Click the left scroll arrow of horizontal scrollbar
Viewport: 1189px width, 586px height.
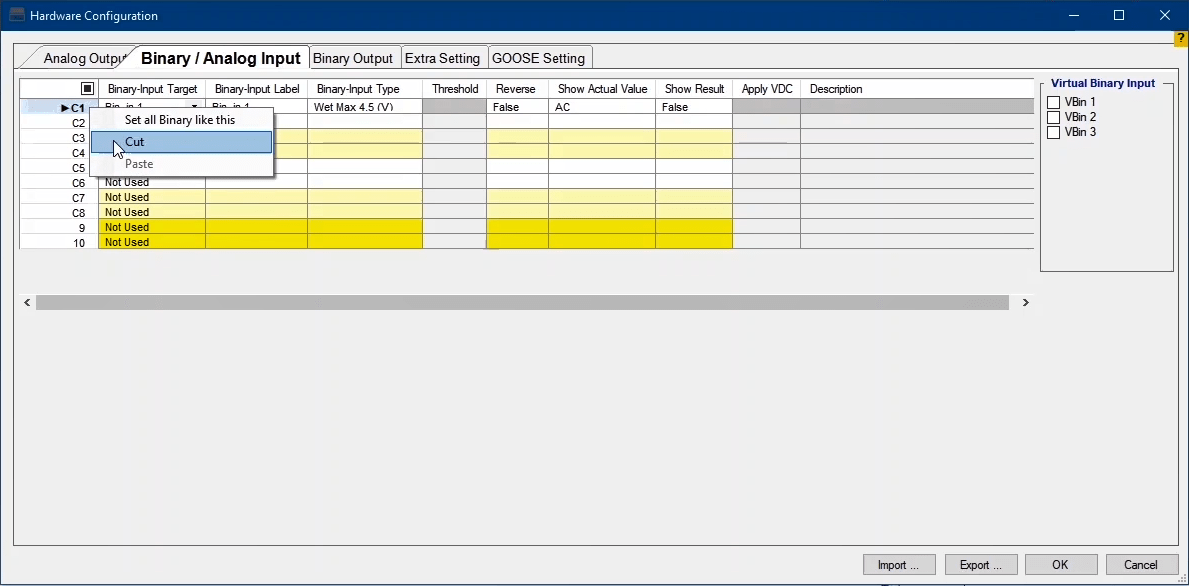[27, 302]
